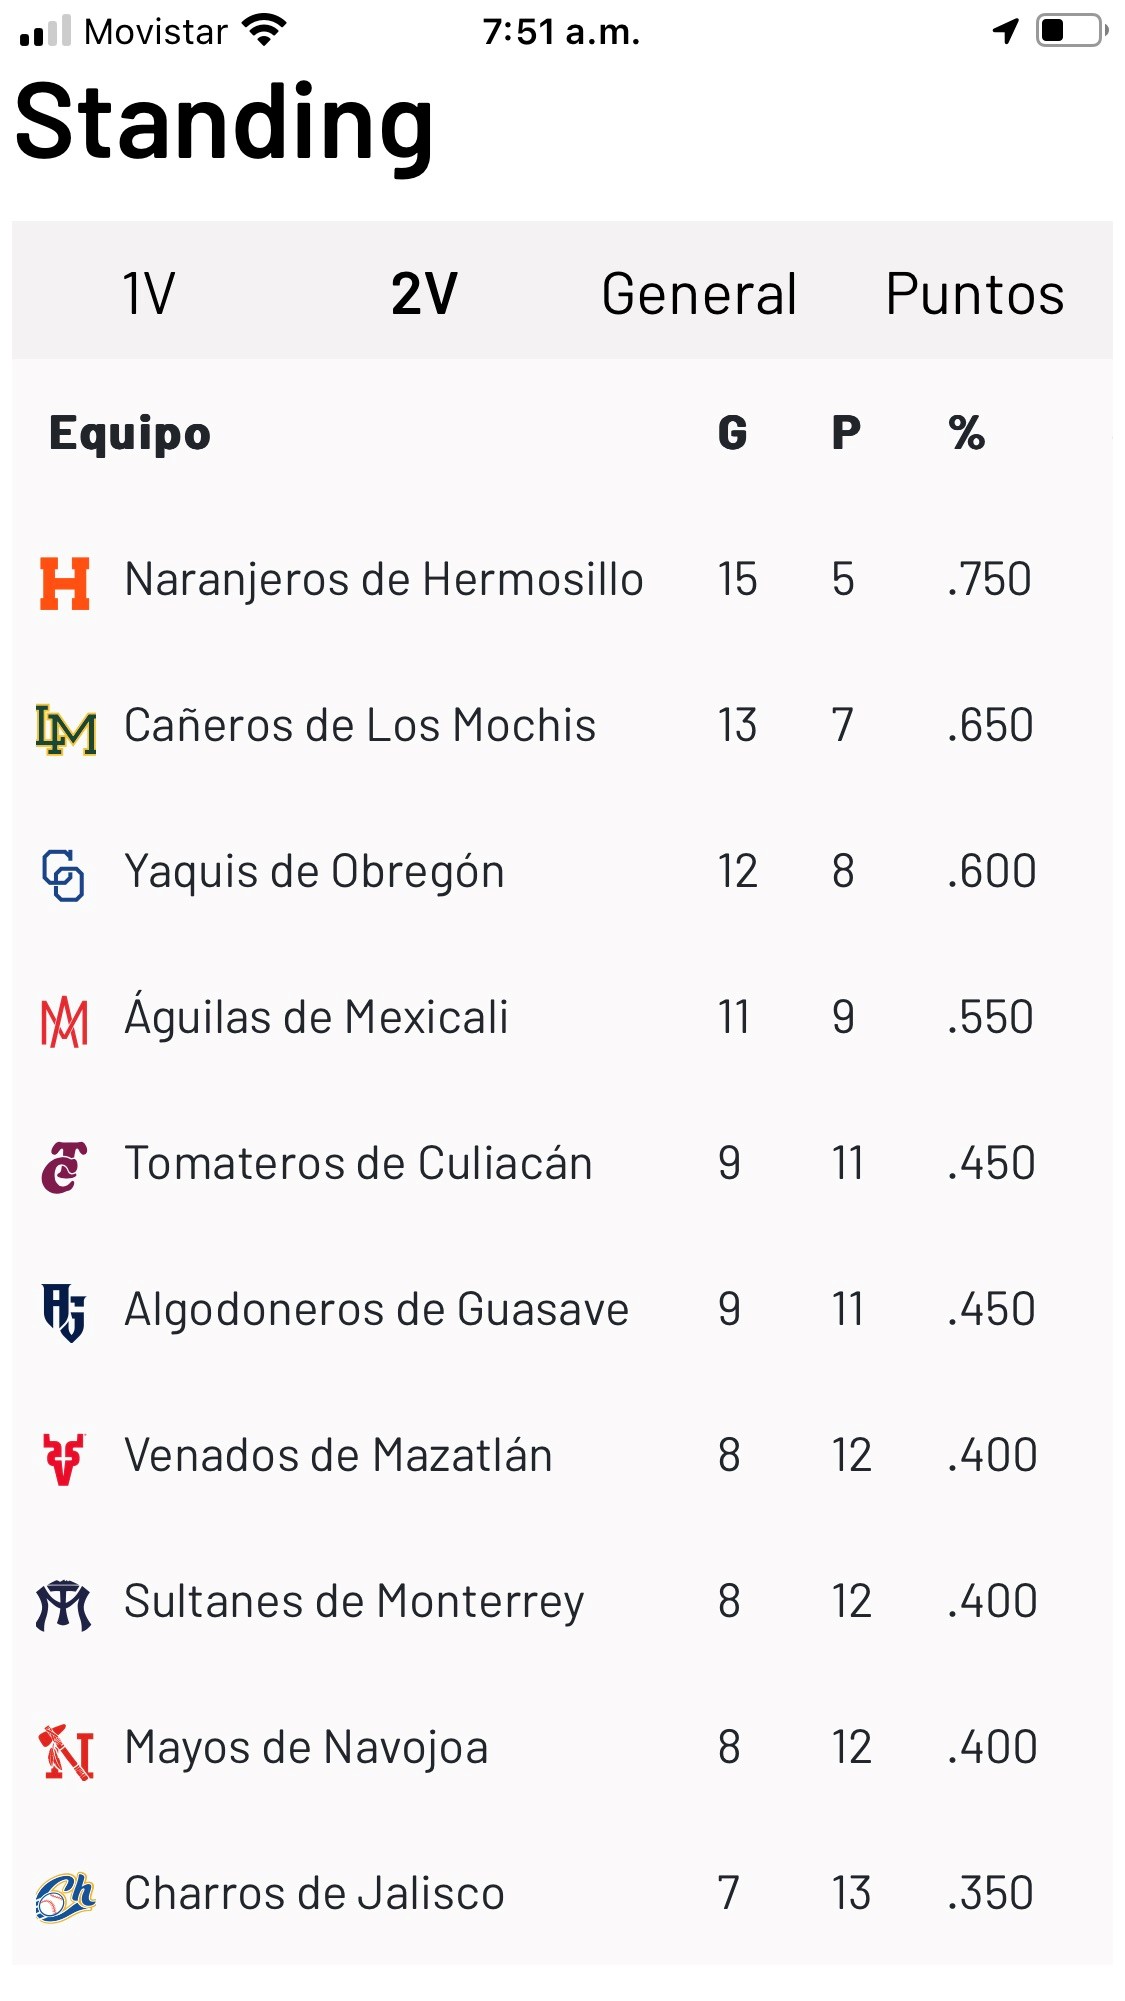Tap the Águilas de Mexicali logo
Image resolution: width=1125 pixels, height=2001 pixels.
(x=65, y=1022)
